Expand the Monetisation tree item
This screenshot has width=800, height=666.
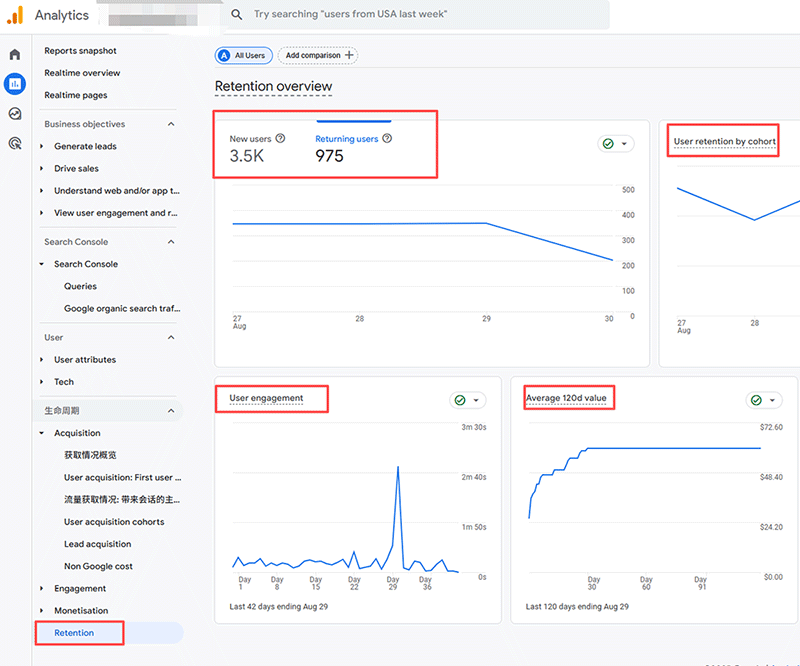pos(41,611)
